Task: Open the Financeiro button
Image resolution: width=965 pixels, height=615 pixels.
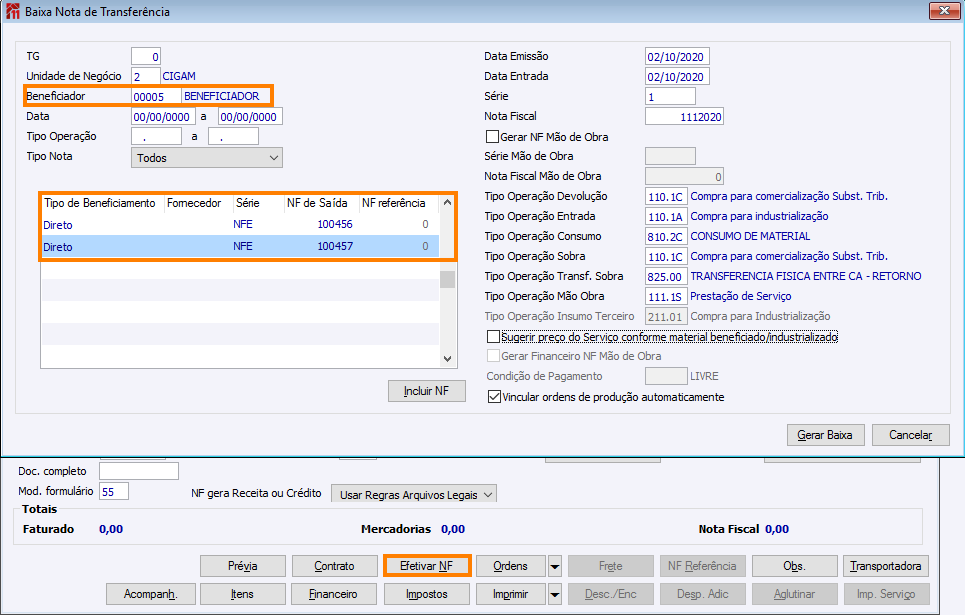Action: tap(335, 594)
